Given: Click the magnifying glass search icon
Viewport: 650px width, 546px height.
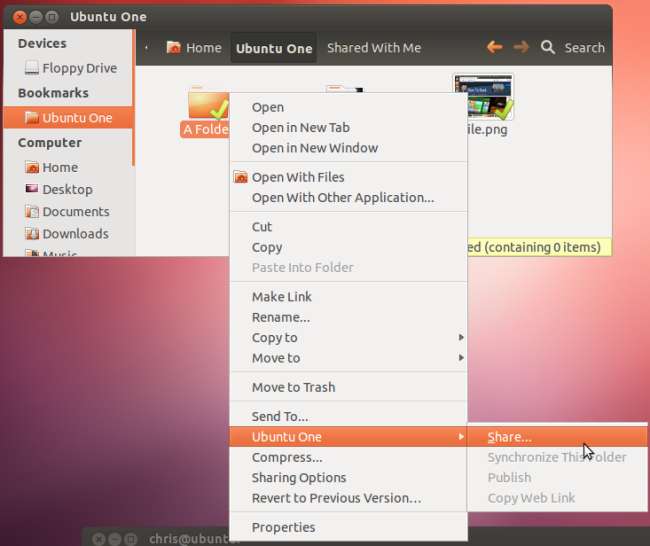Looking at the screenshot, I should 548,47.
